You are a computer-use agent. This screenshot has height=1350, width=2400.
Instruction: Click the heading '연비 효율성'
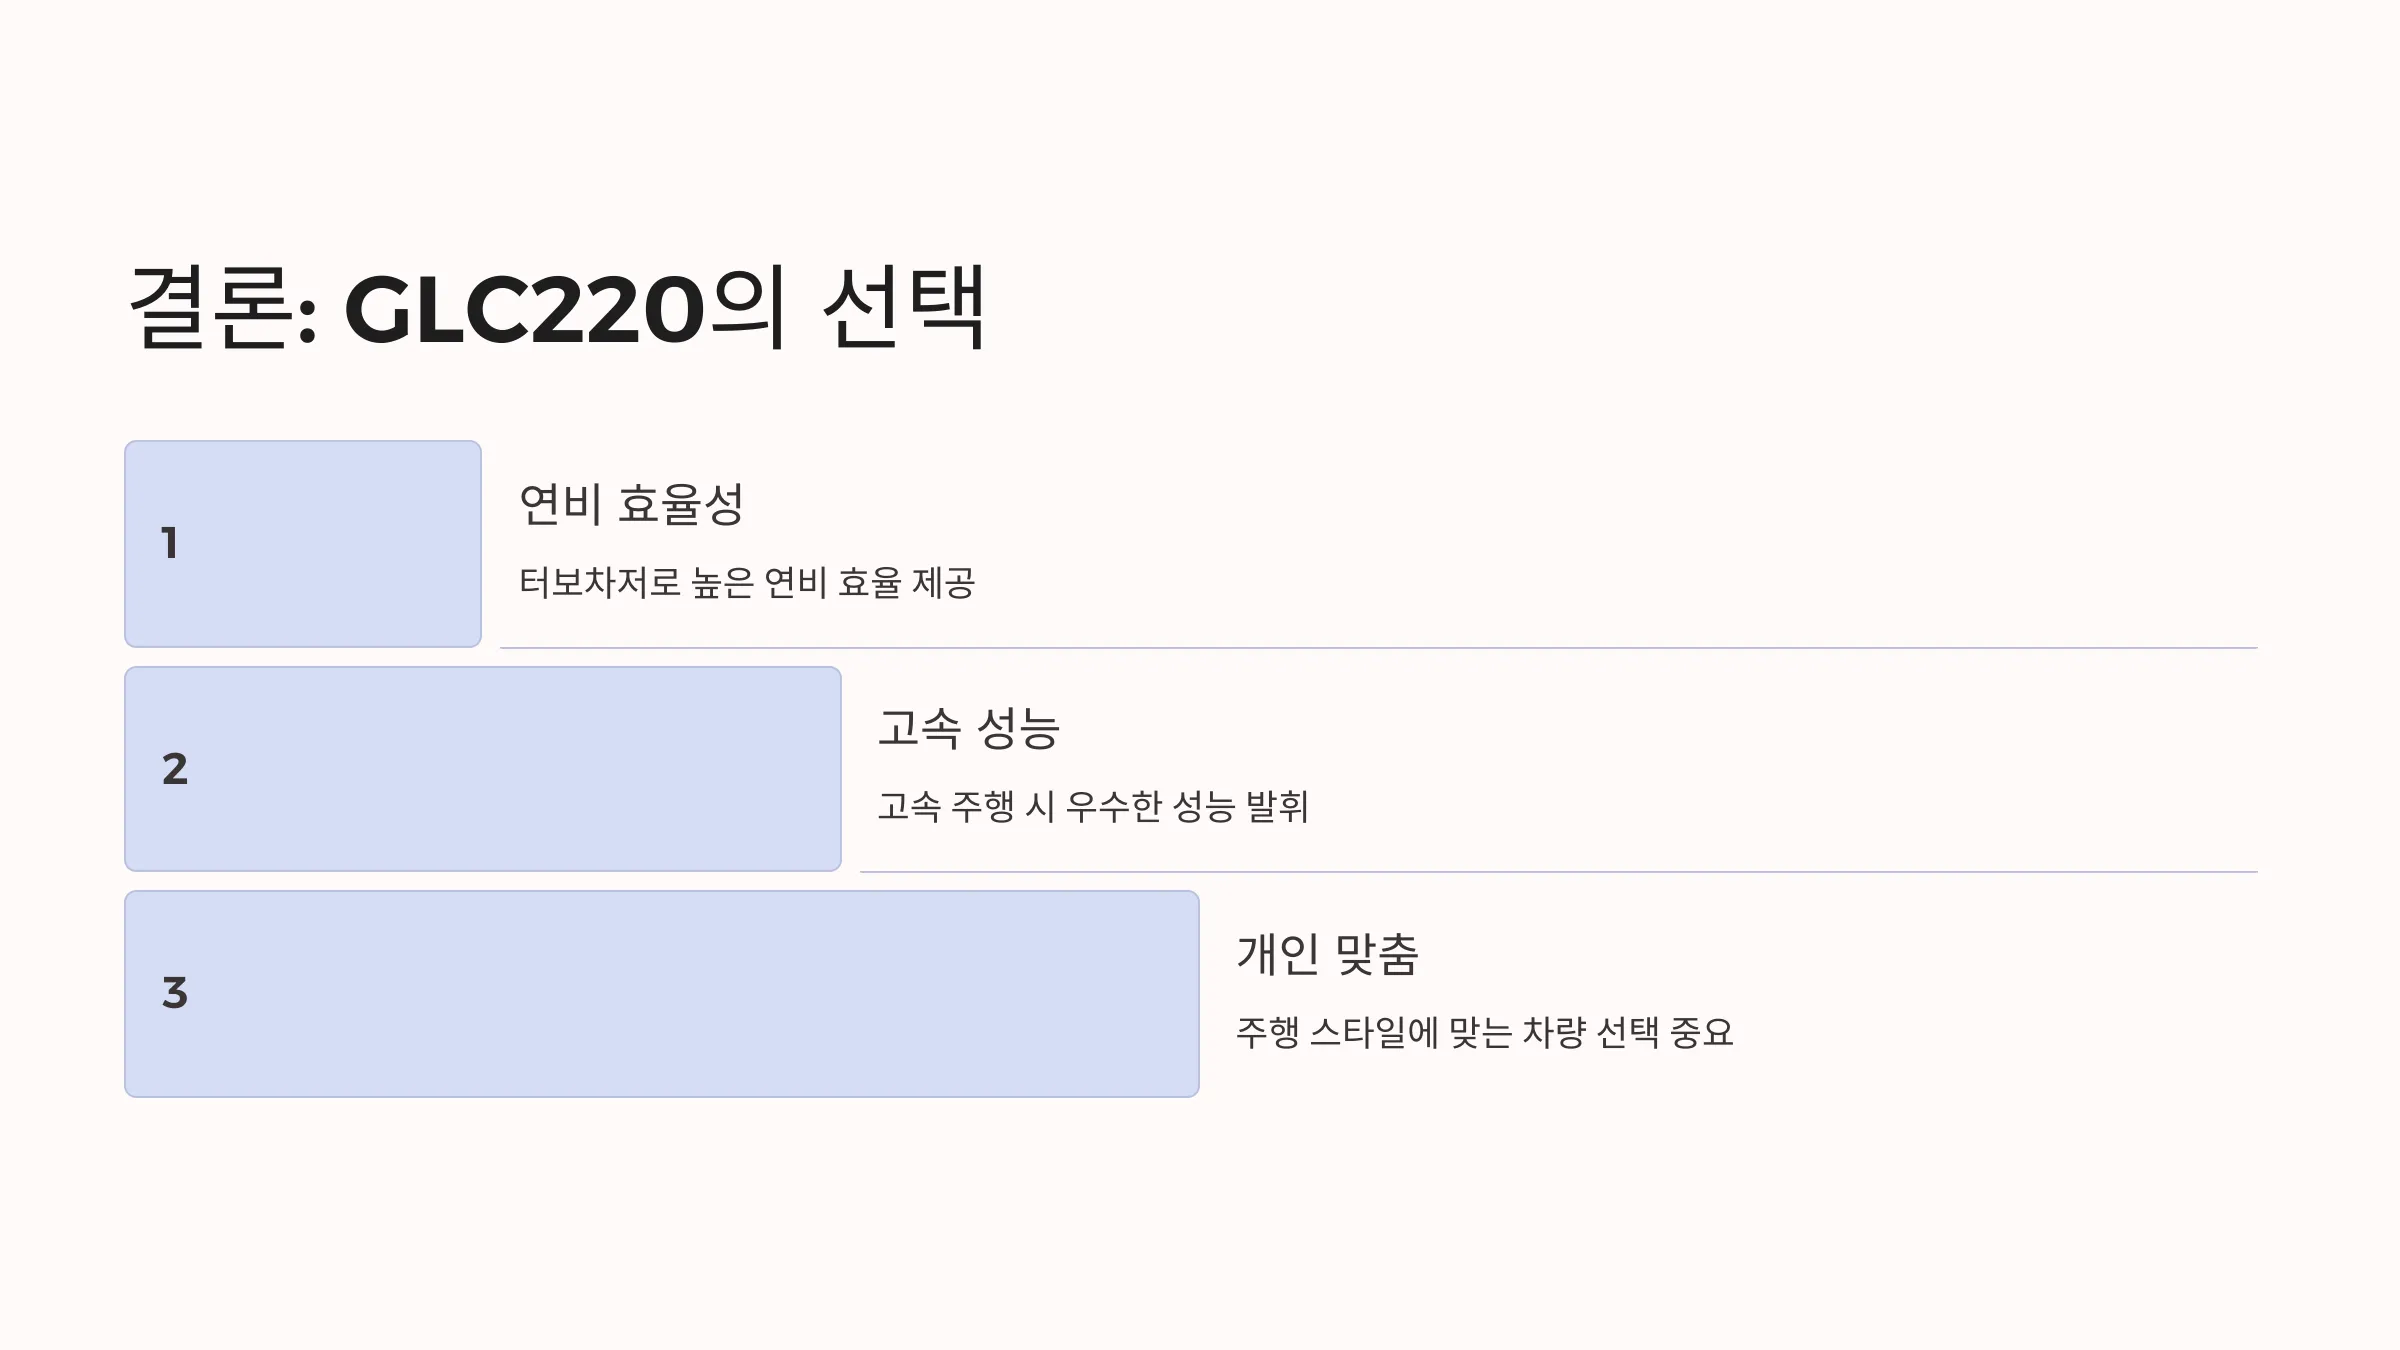[x=631, y=504]
